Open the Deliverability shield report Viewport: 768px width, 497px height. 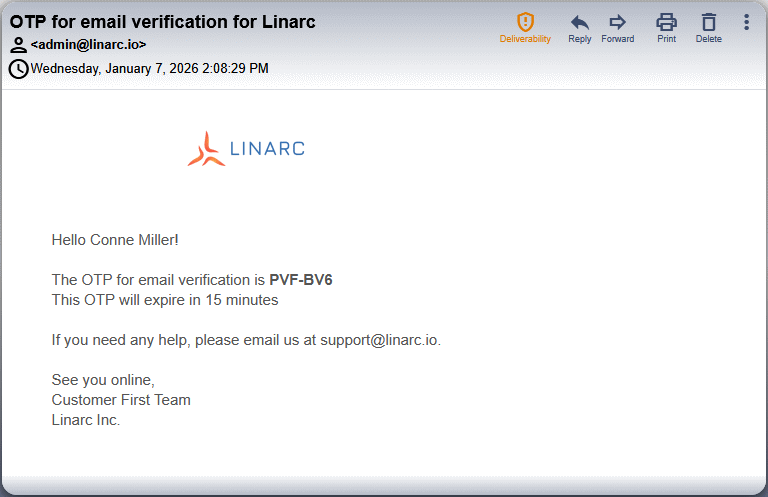tap(525, 27)
